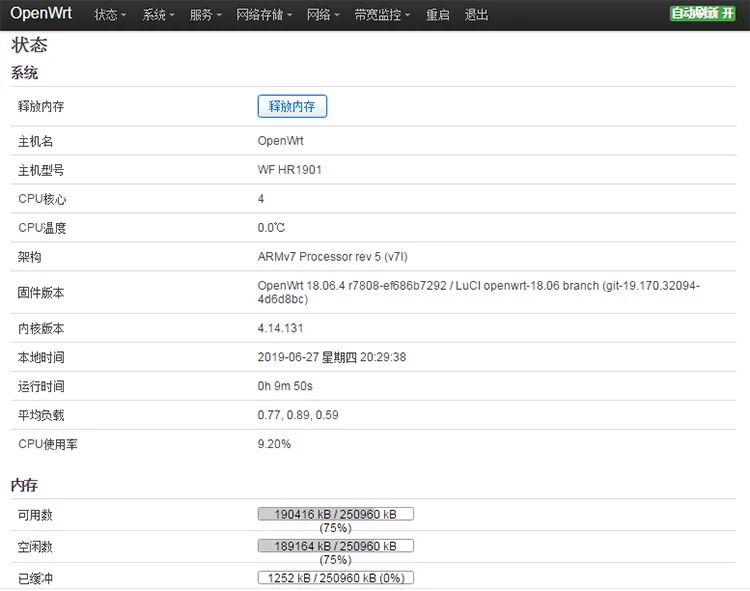Click the 架构 row label
The image size is (750, 591).
(x=30, y=257)
